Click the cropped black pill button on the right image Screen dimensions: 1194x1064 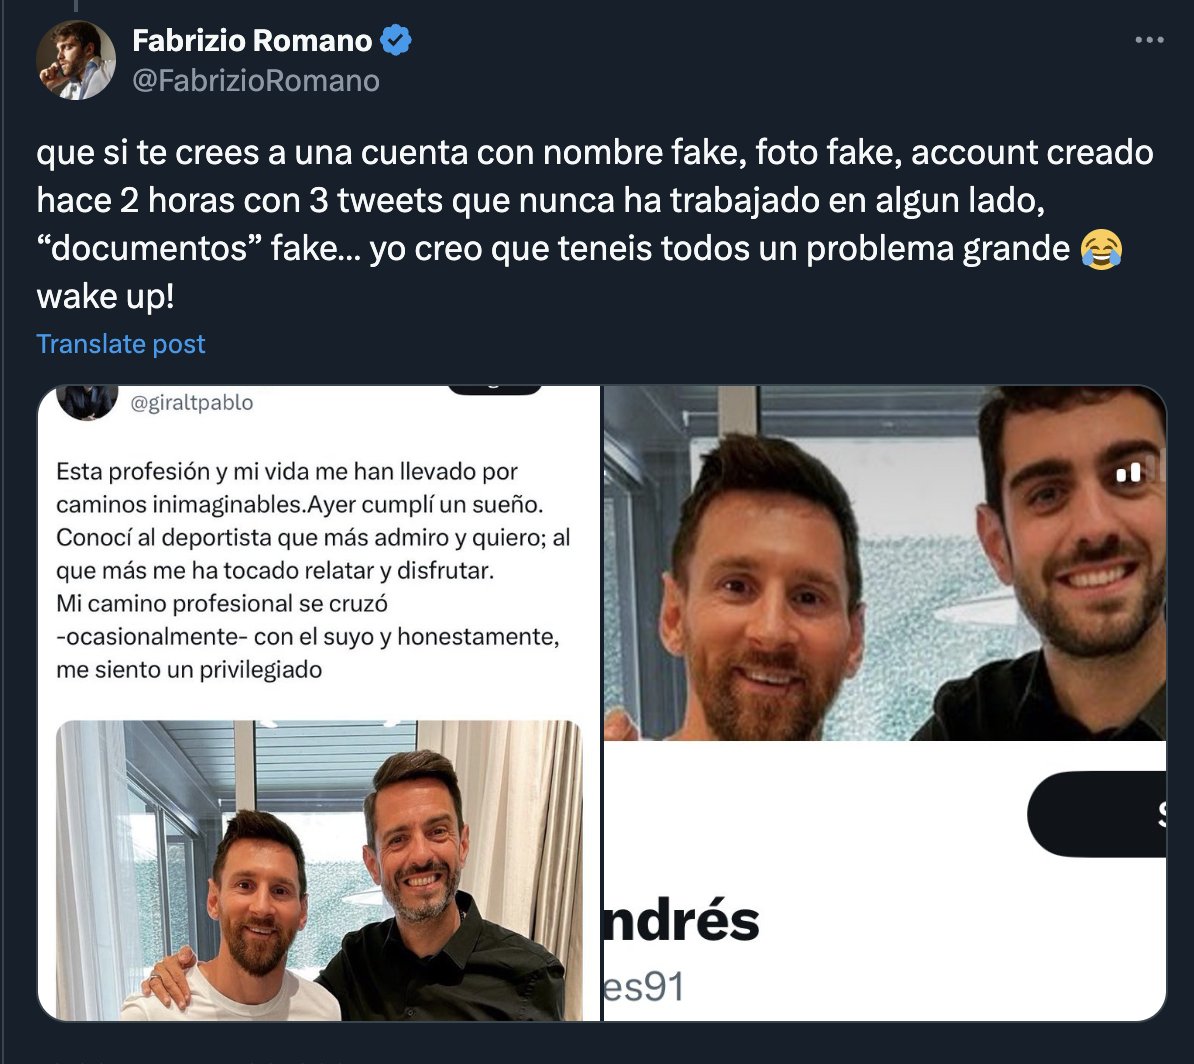pyautogui.click(x=1097, y=814)
